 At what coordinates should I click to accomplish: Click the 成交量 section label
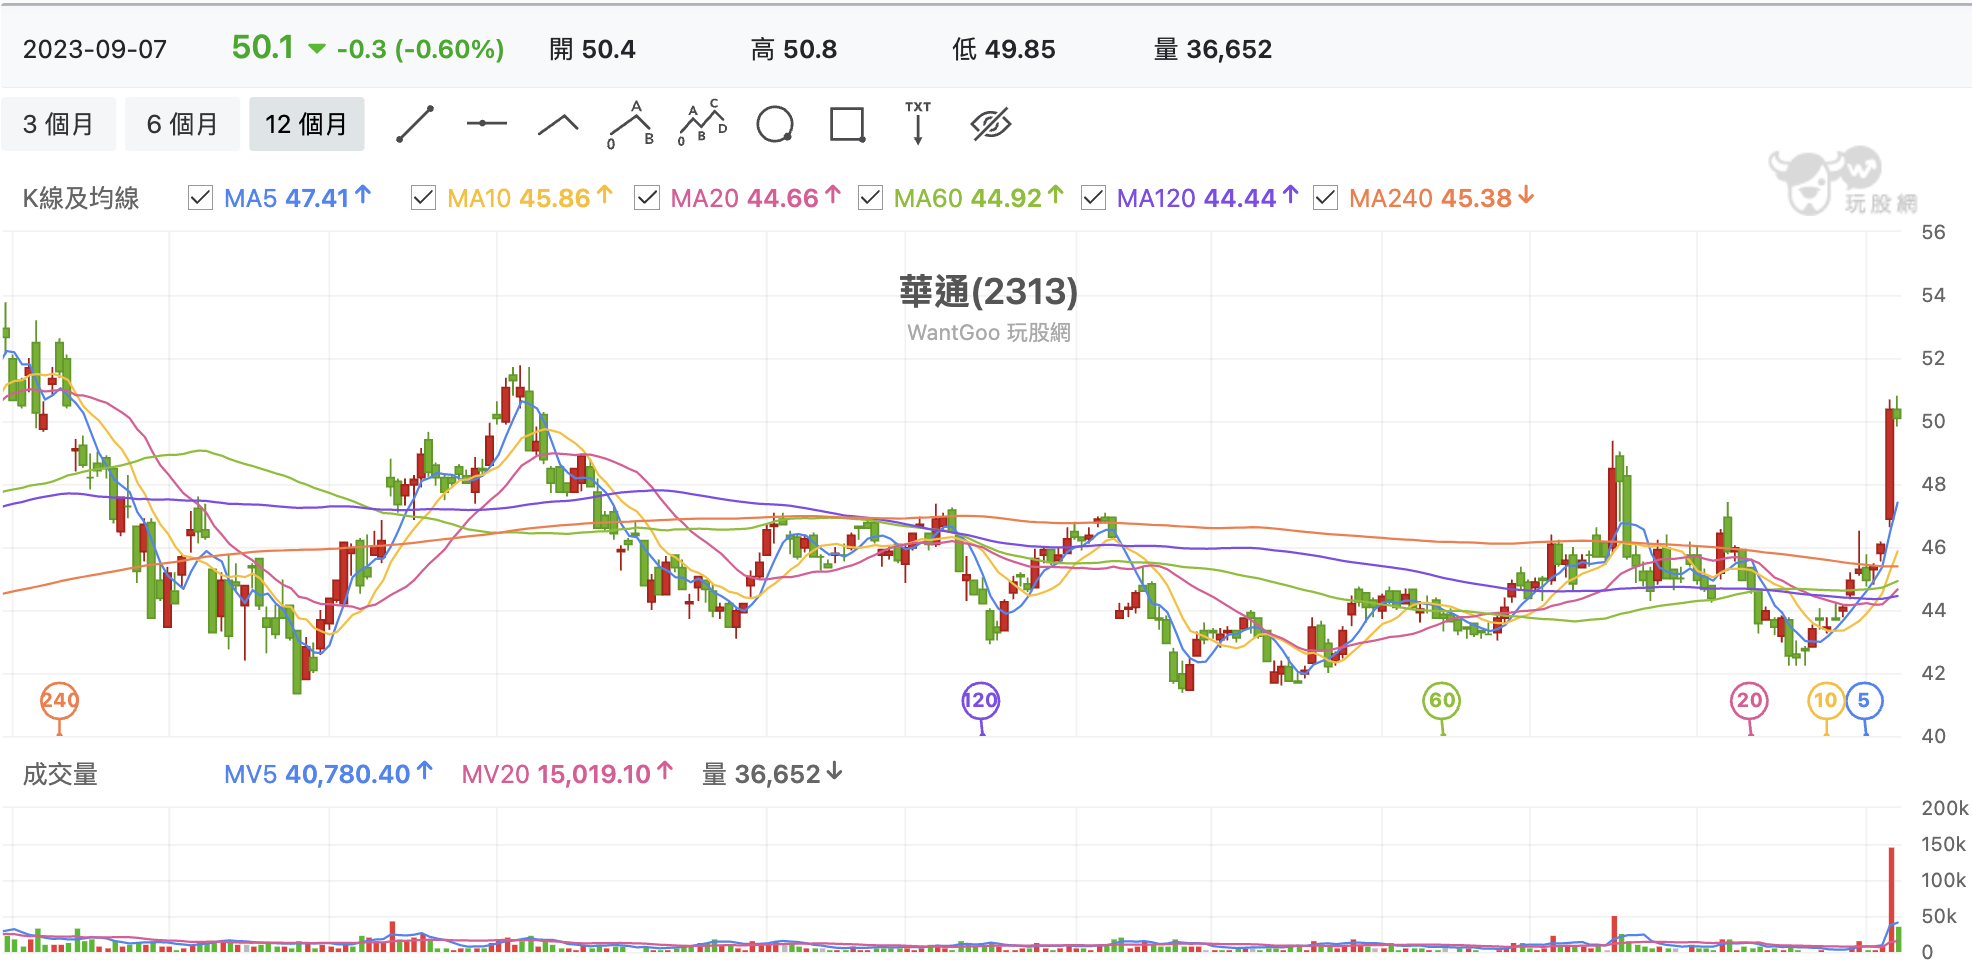pyautogui.click(x=60, y=774)
